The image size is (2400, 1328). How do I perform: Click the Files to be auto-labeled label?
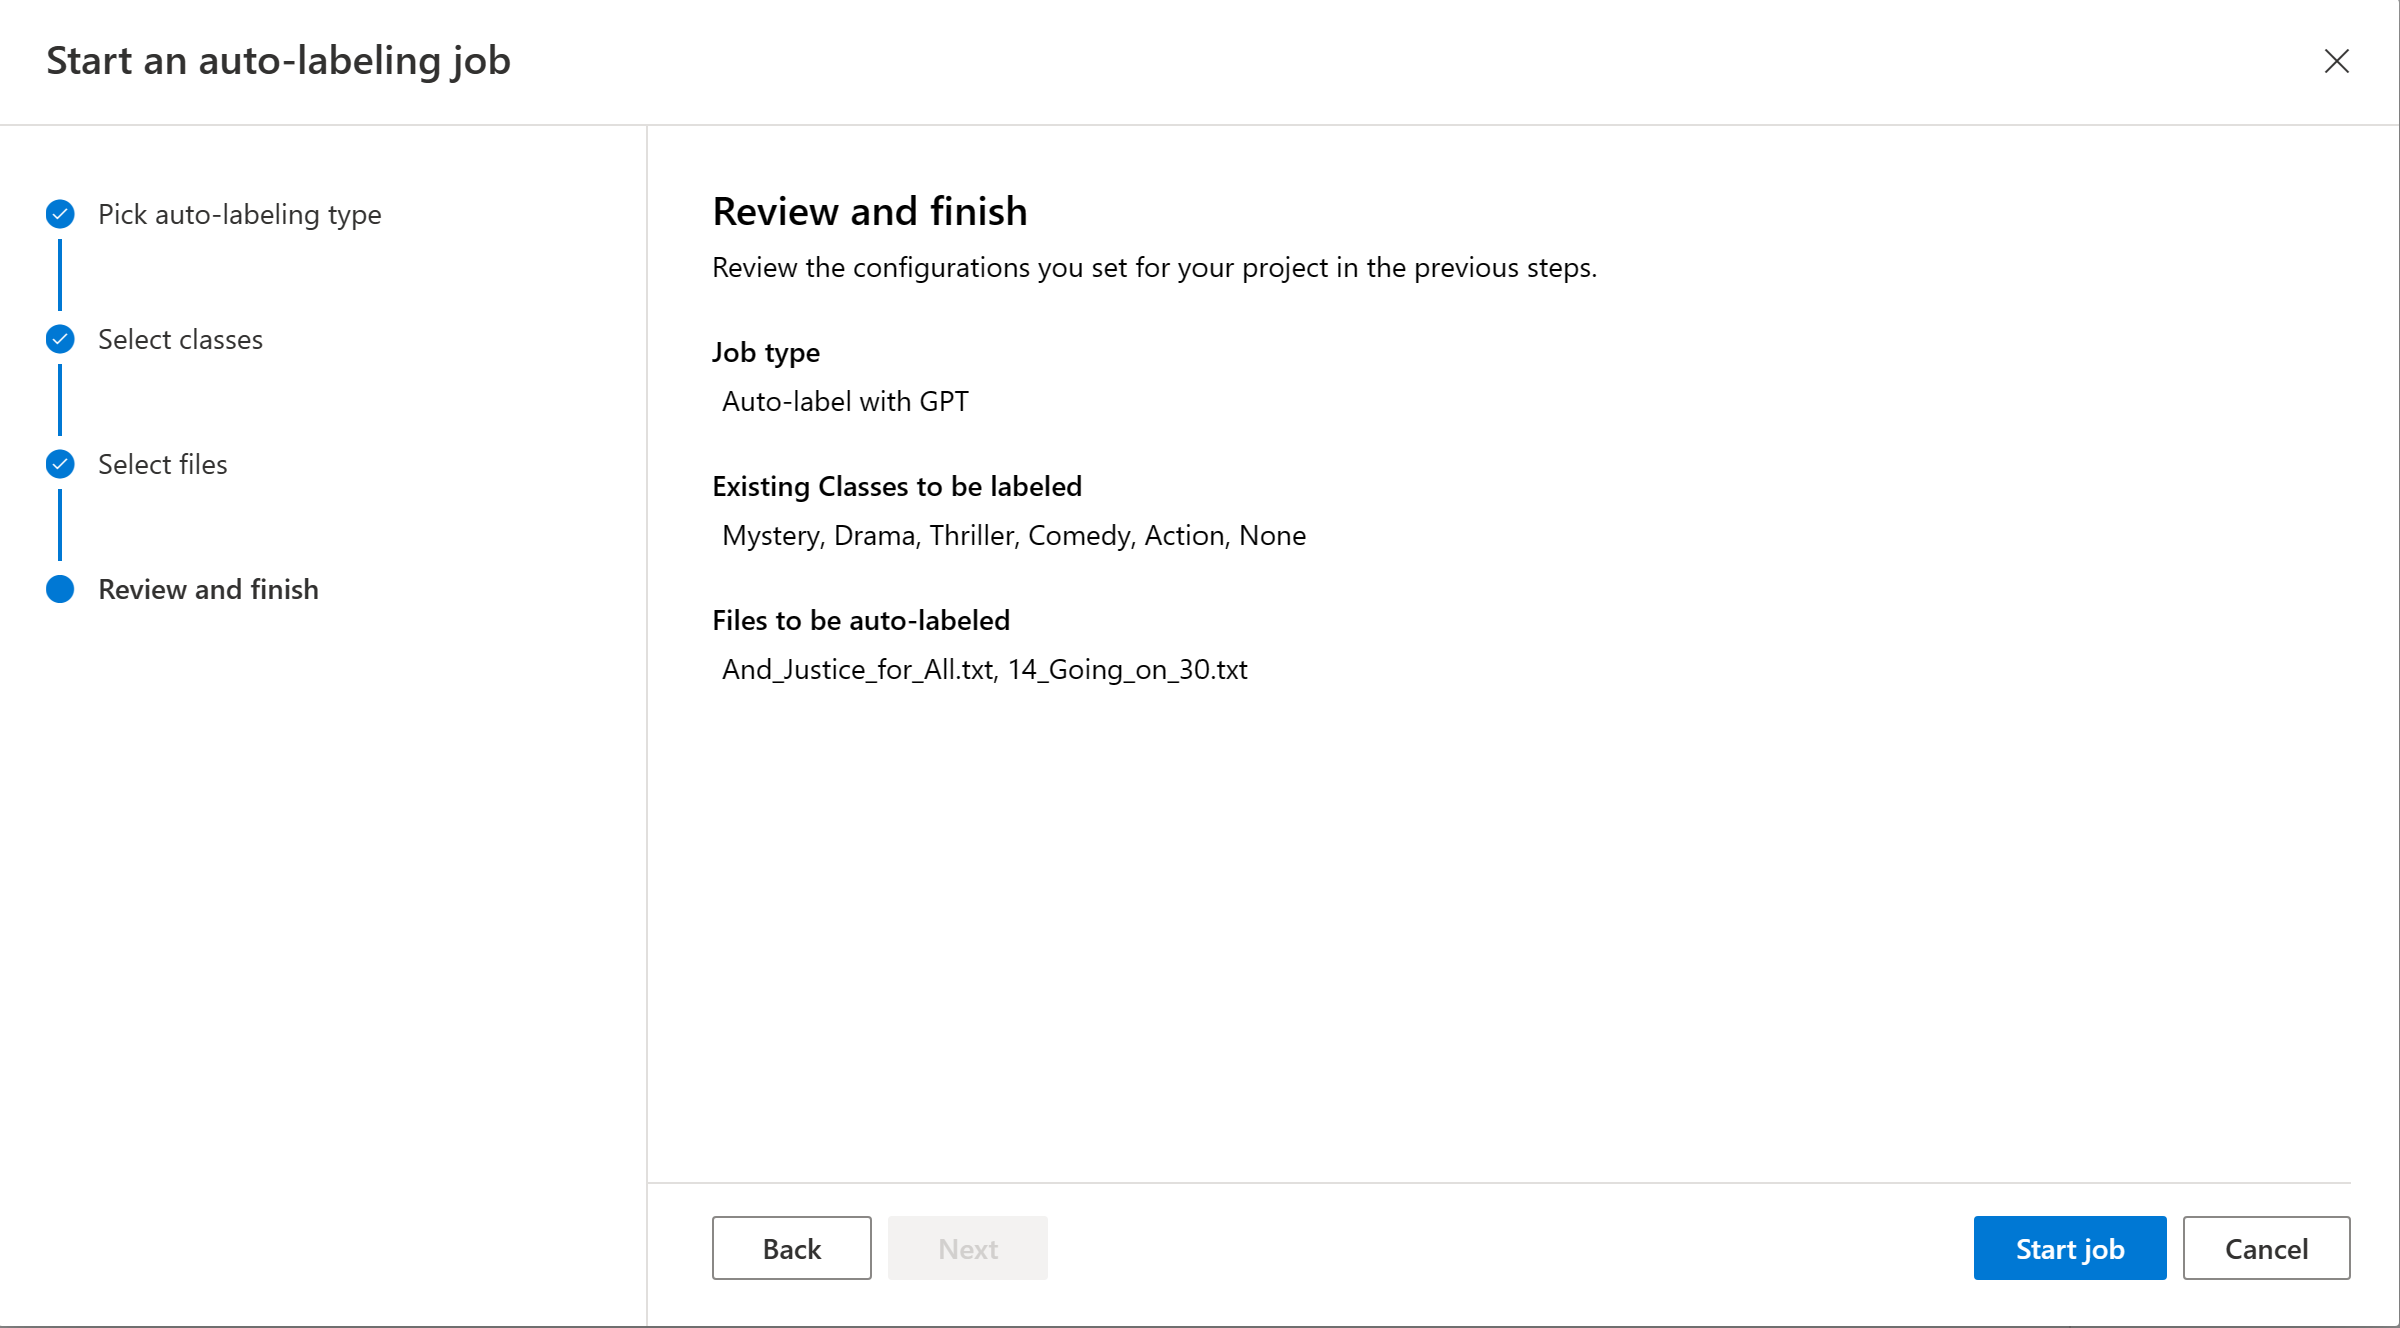click(x=861, y=620)
